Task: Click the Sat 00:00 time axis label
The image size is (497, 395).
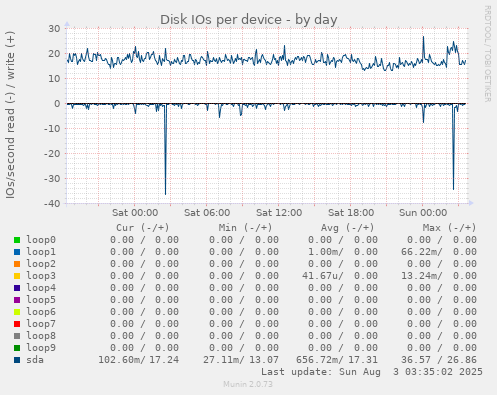Action: [x=135, y=213]
